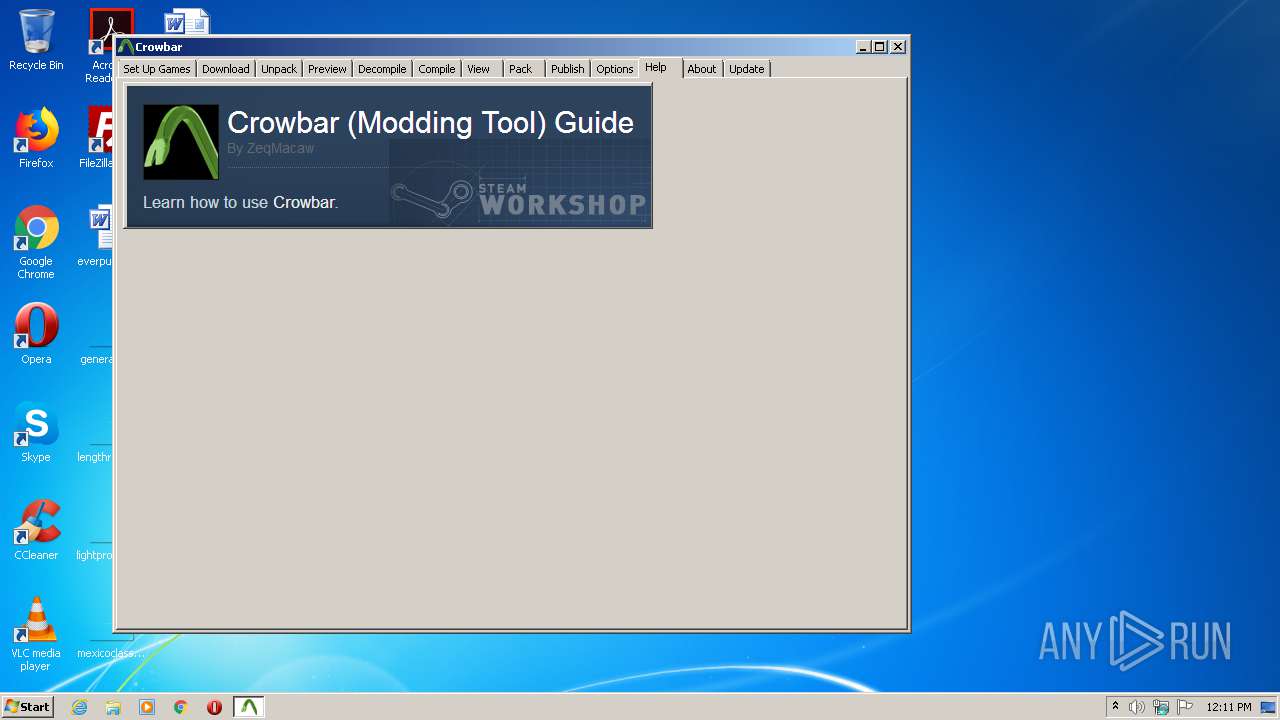Open the Set Up Games tab
1280x720 pixels.
pyautogui.click(x=157, y=69)
